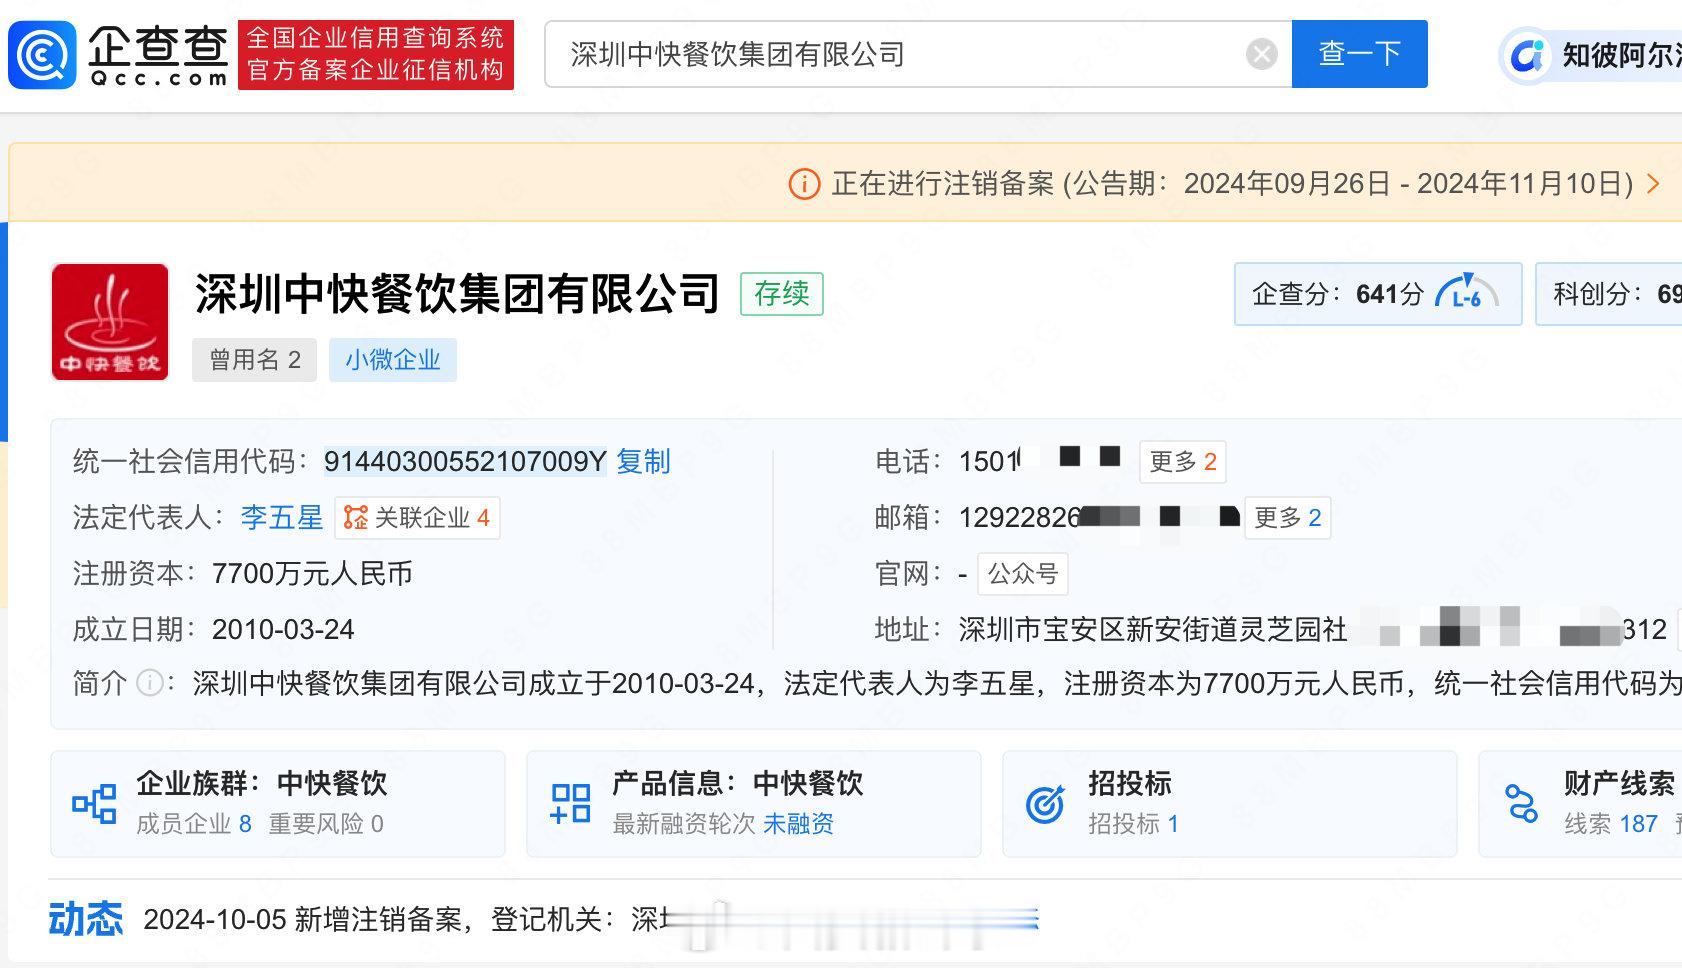The height and width of the screenshot is (968, 1682).
Task: Open the 正在进行注销备案 announcement text
Action: point(1232,184)
